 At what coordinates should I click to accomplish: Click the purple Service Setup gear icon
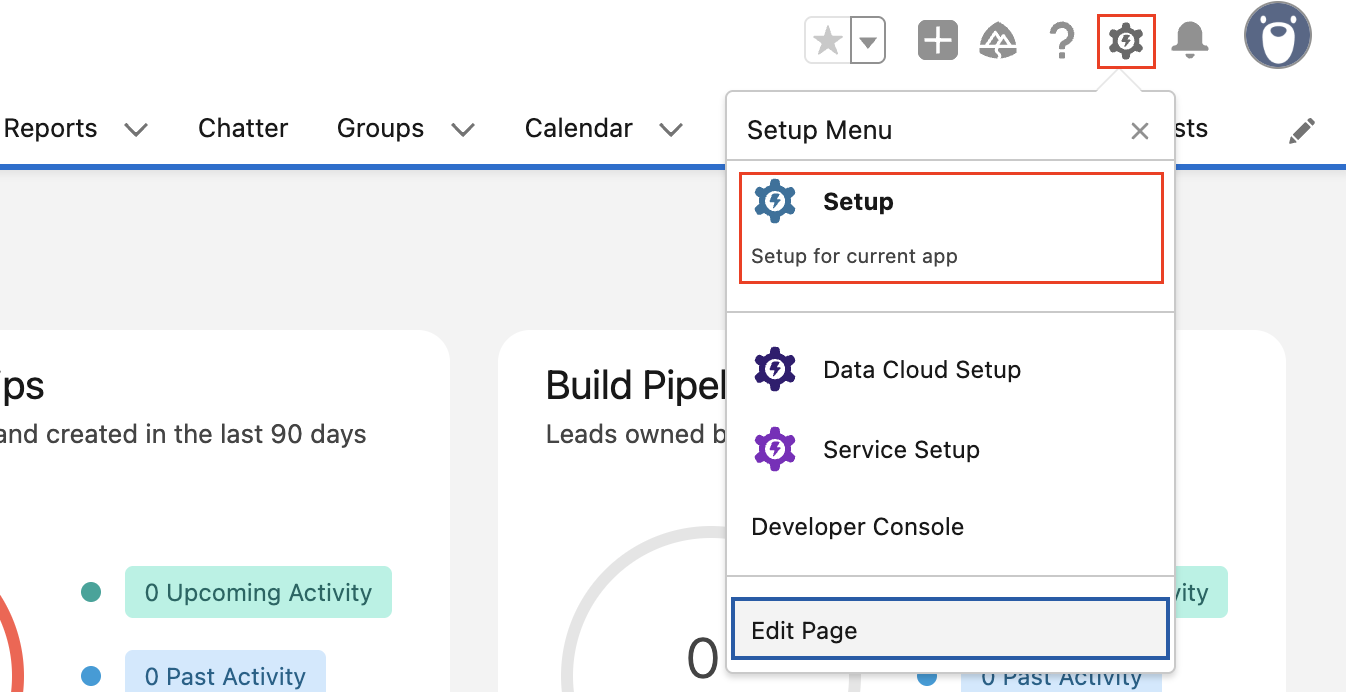(775, 449)
